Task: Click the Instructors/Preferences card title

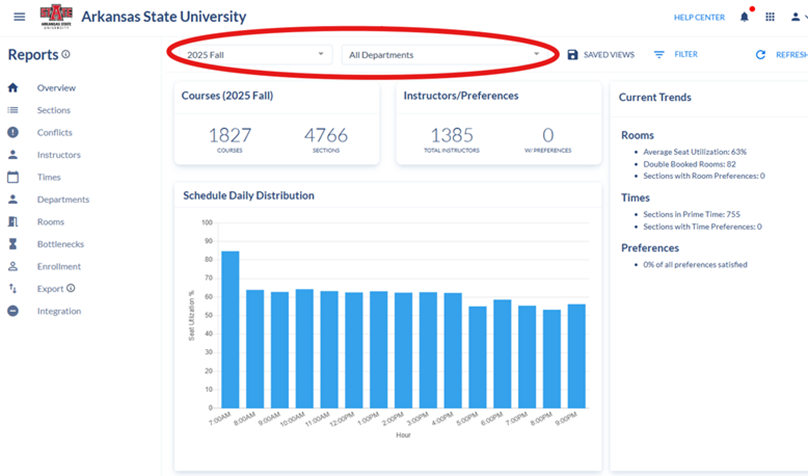Action: [461, 96]
